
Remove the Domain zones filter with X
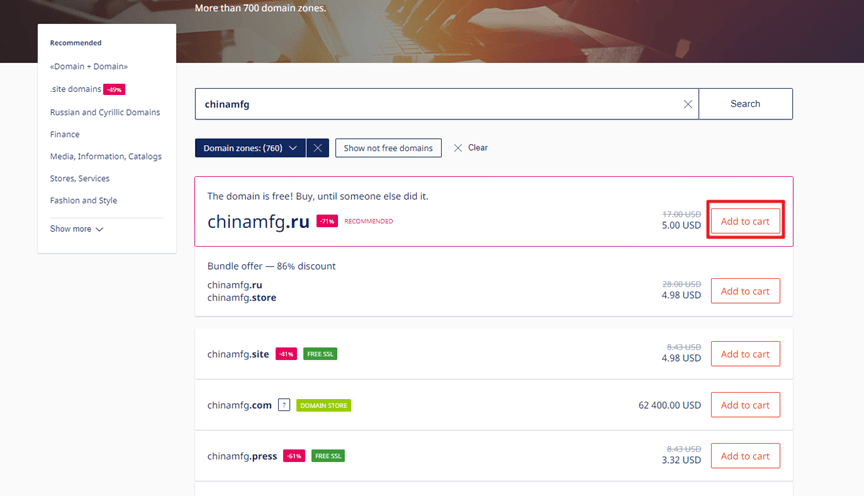tap(317, 148)
